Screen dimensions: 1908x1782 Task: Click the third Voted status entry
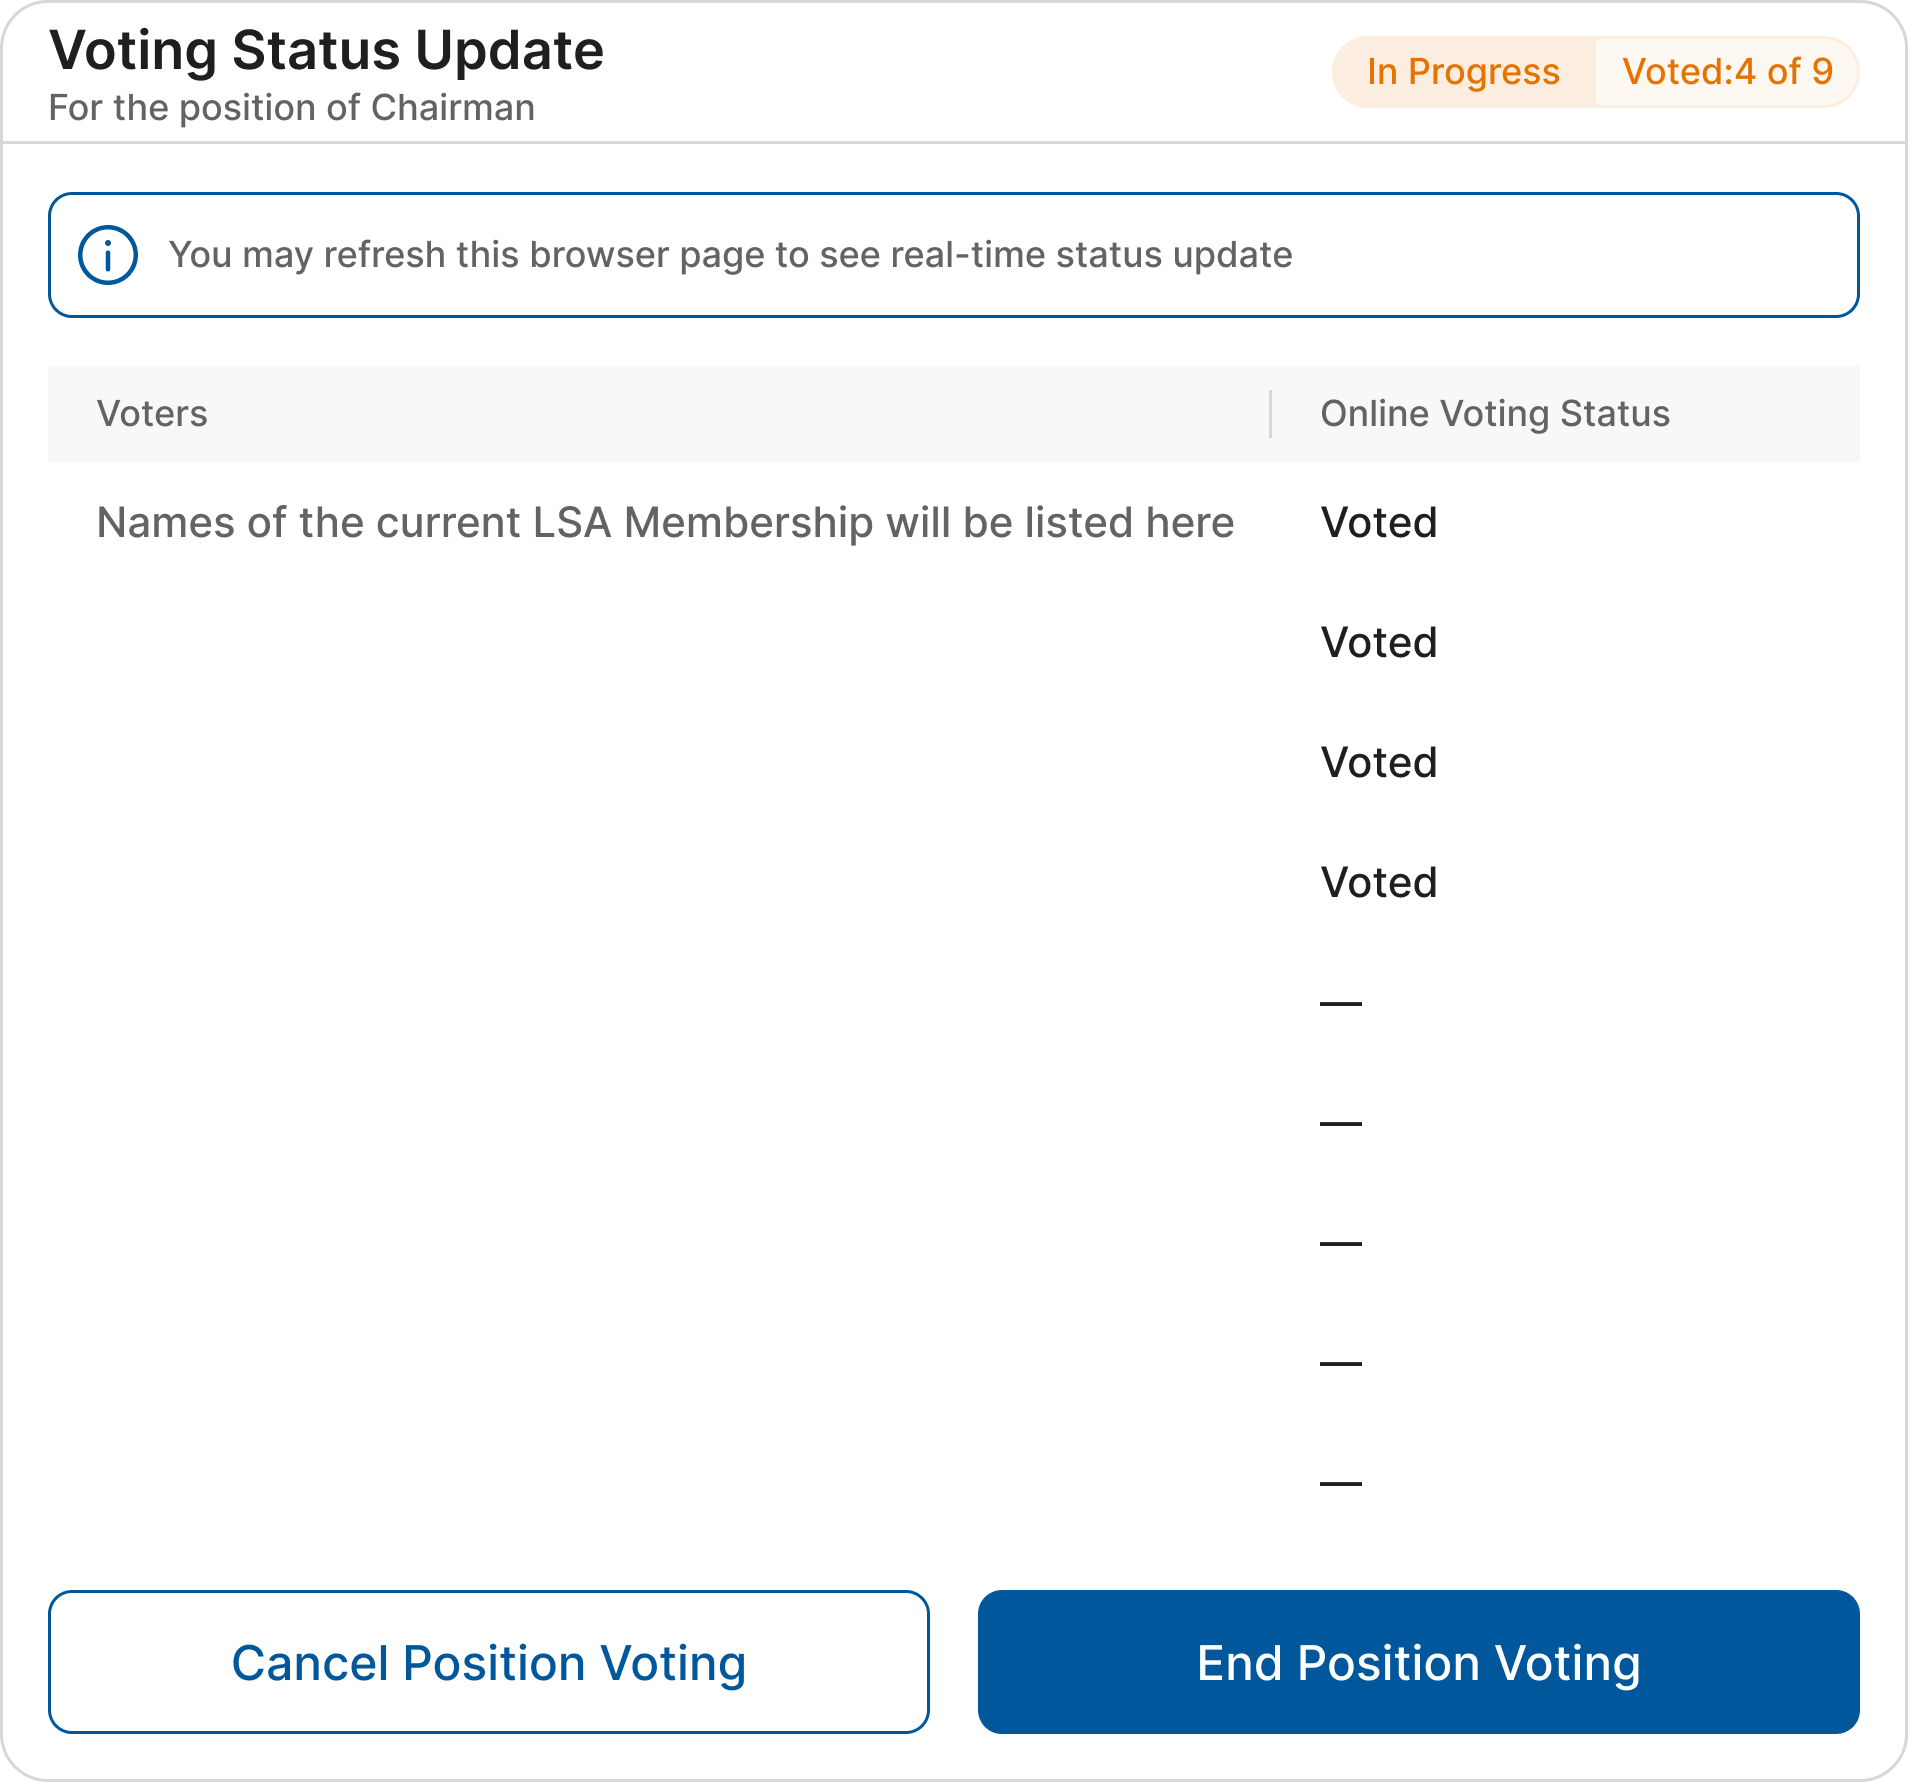point(1379,763)
